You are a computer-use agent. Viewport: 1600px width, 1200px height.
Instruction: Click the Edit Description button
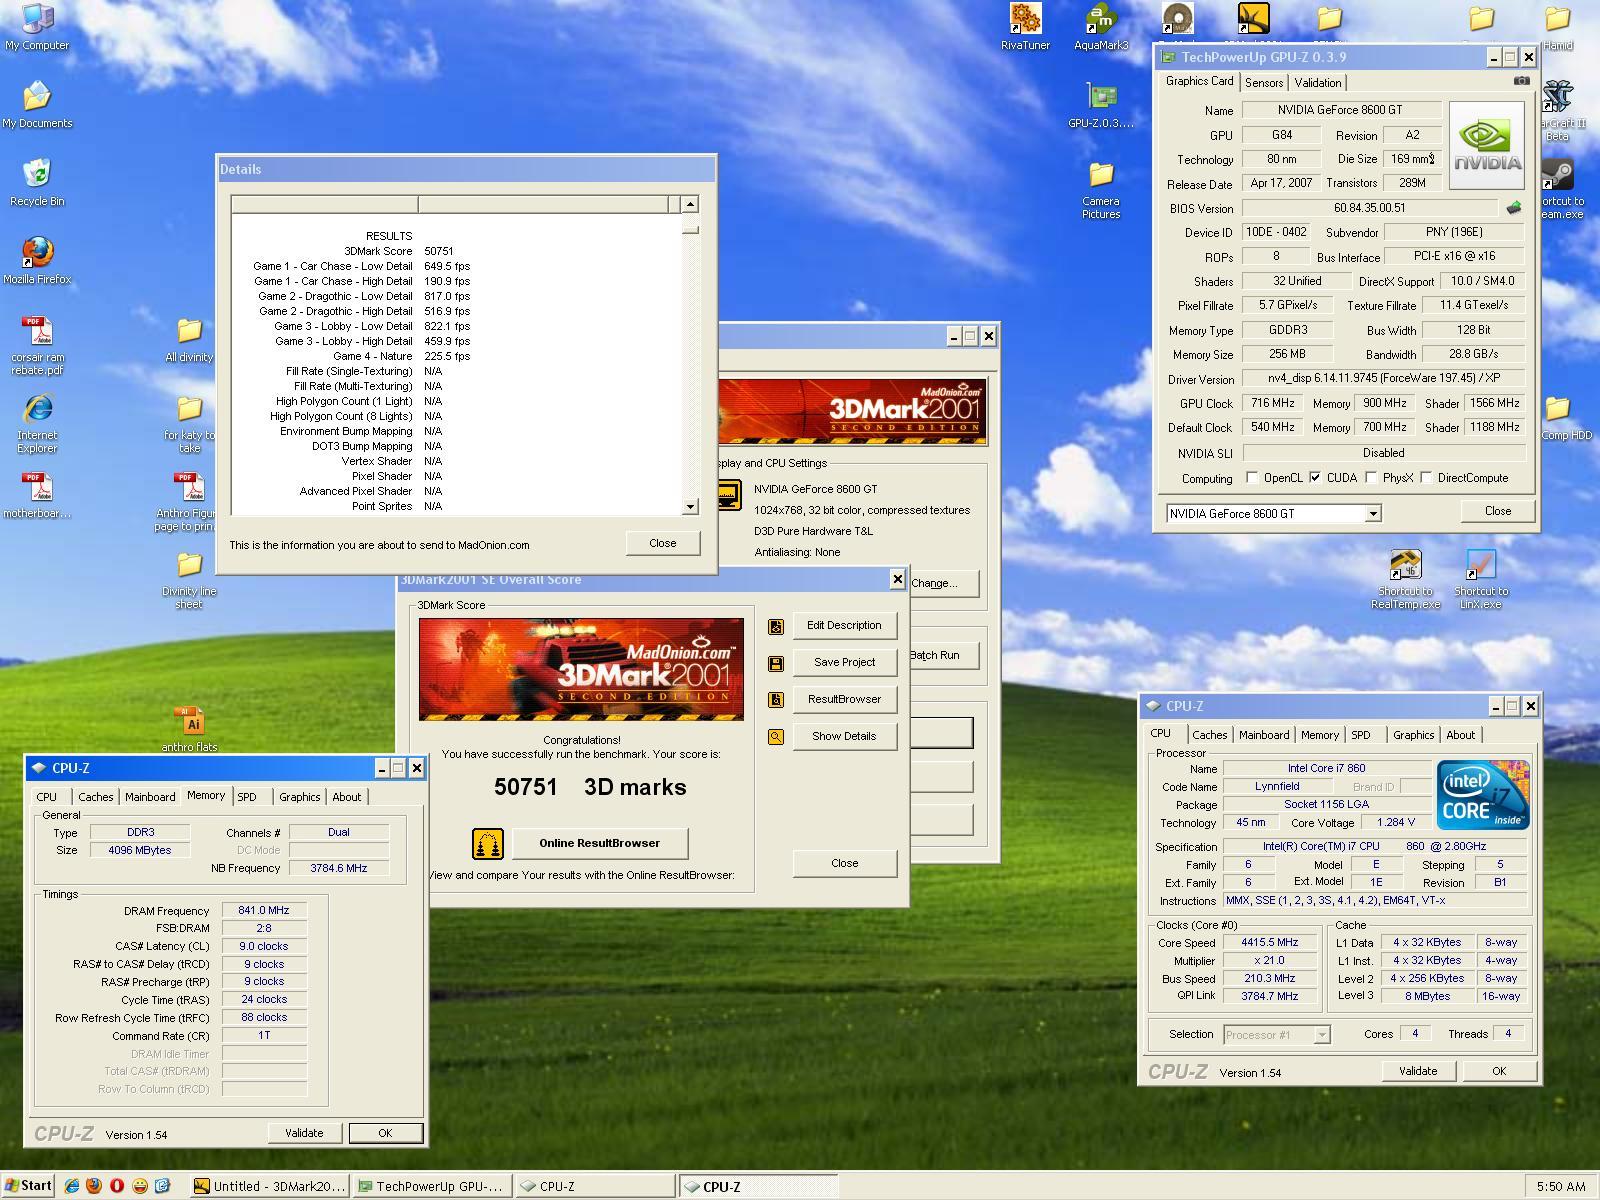[844, 625]
